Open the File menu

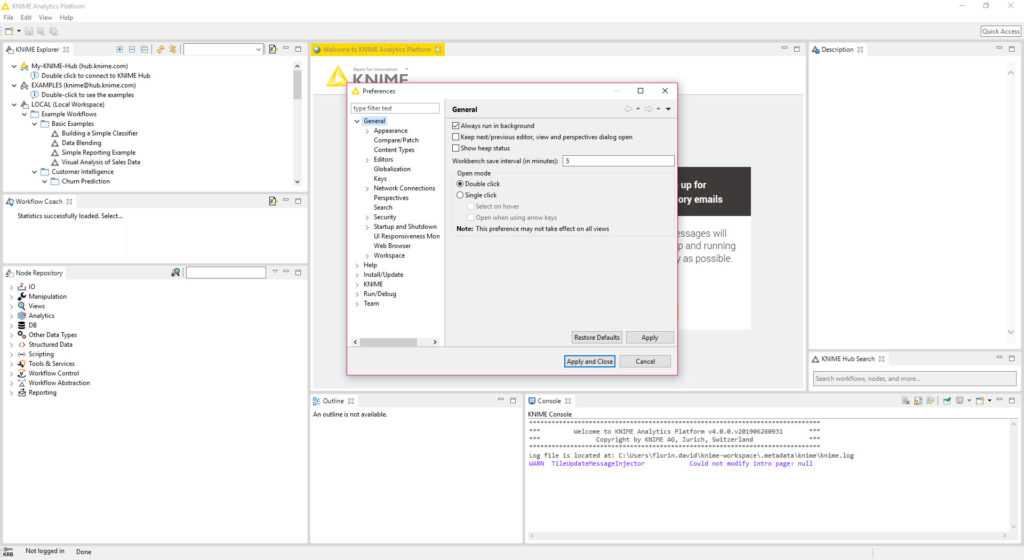tap(8, 18)
